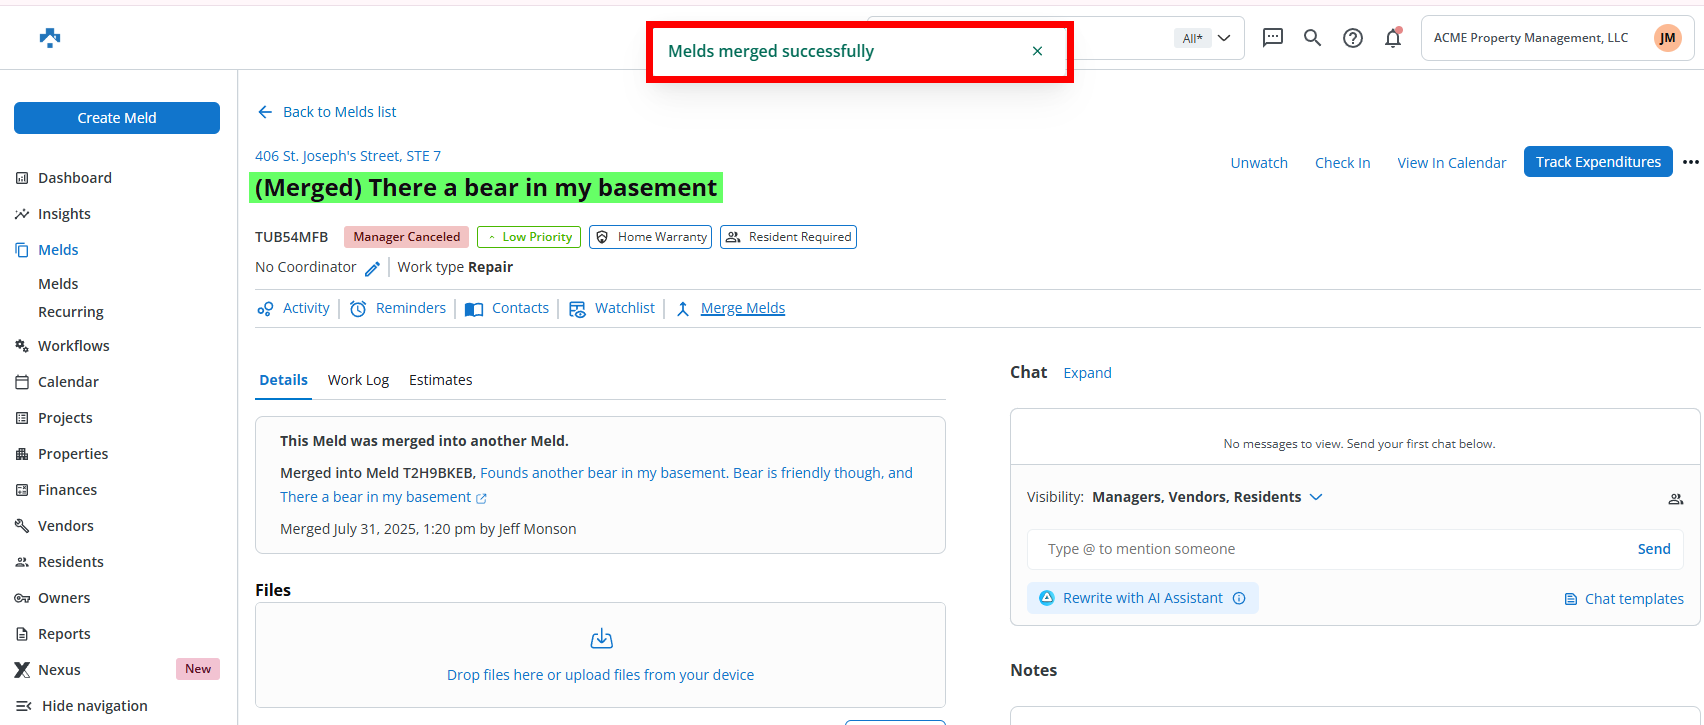Open the chat messages icon in header
The image size is (1704, 725).
click(x=1272, y=38)
